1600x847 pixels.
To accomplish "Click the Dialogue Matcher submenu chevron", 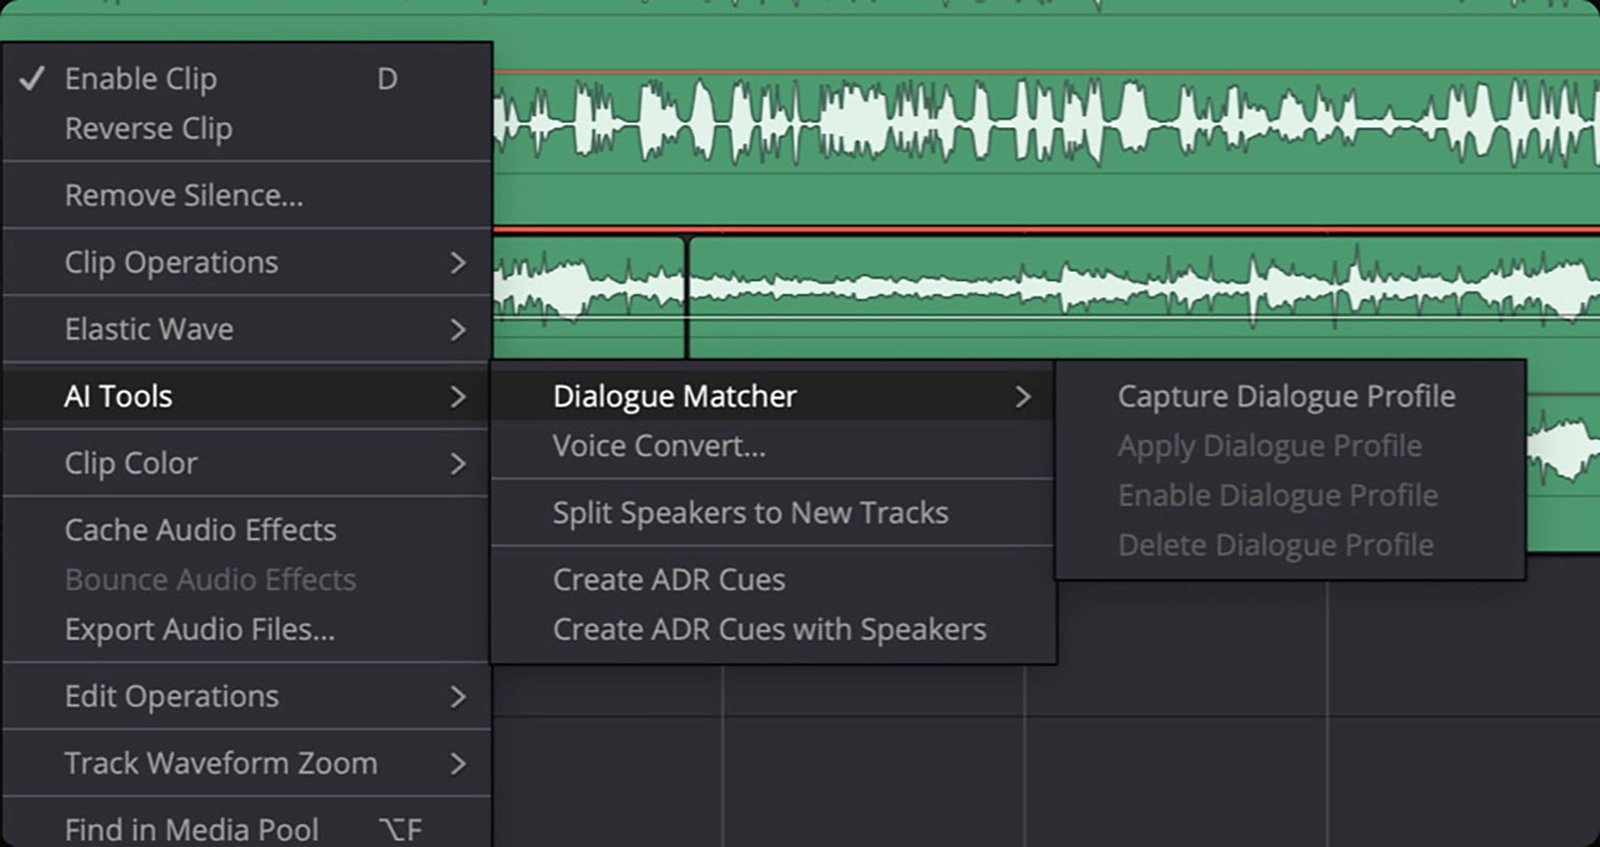I will (1022, 397).
